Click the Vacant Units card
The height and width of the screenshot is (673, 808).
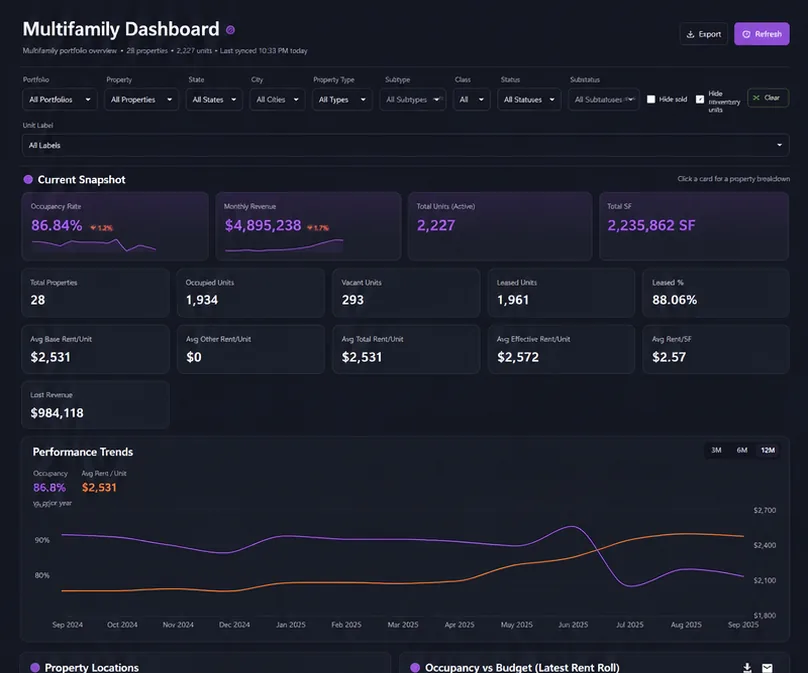[406, 293]
